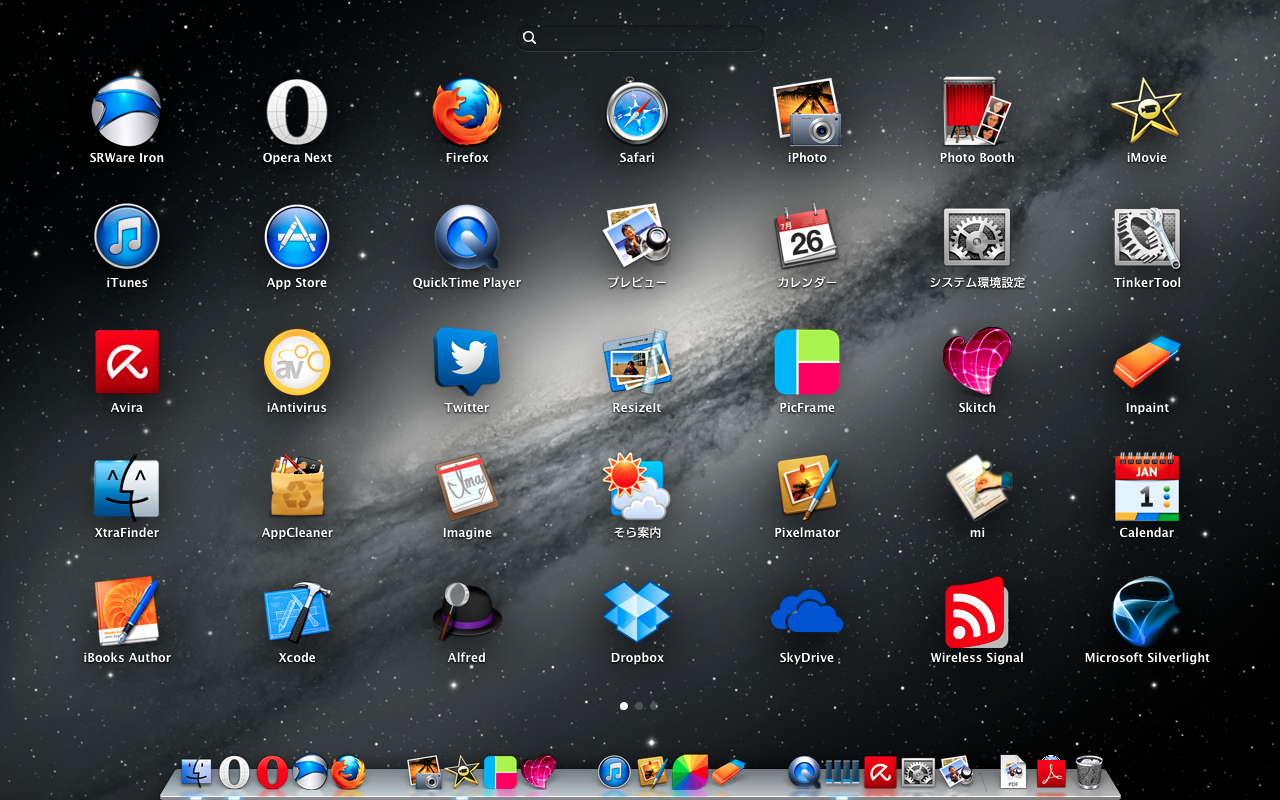
Task: Click System Preferences gear in the Dock
Action: tap(918, 772)
